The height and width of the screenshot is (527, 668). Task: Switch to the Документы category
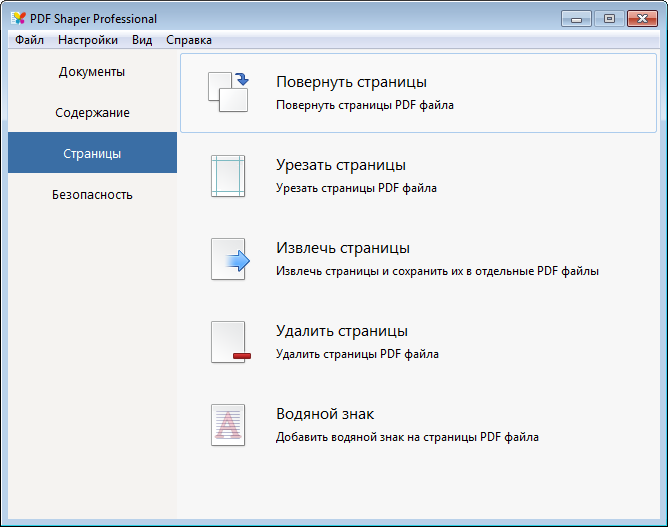point(92,72)
